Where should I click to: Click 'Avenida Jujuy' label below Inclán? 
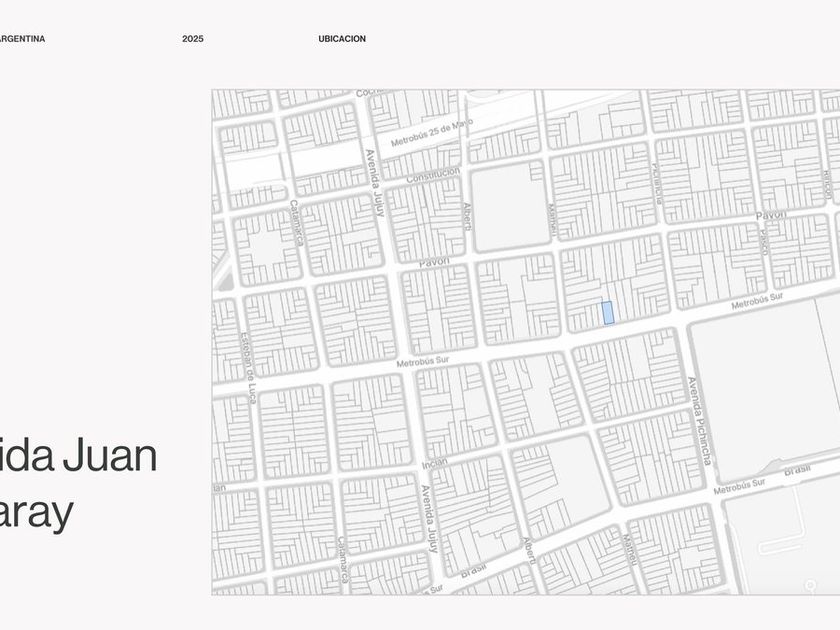430,519
